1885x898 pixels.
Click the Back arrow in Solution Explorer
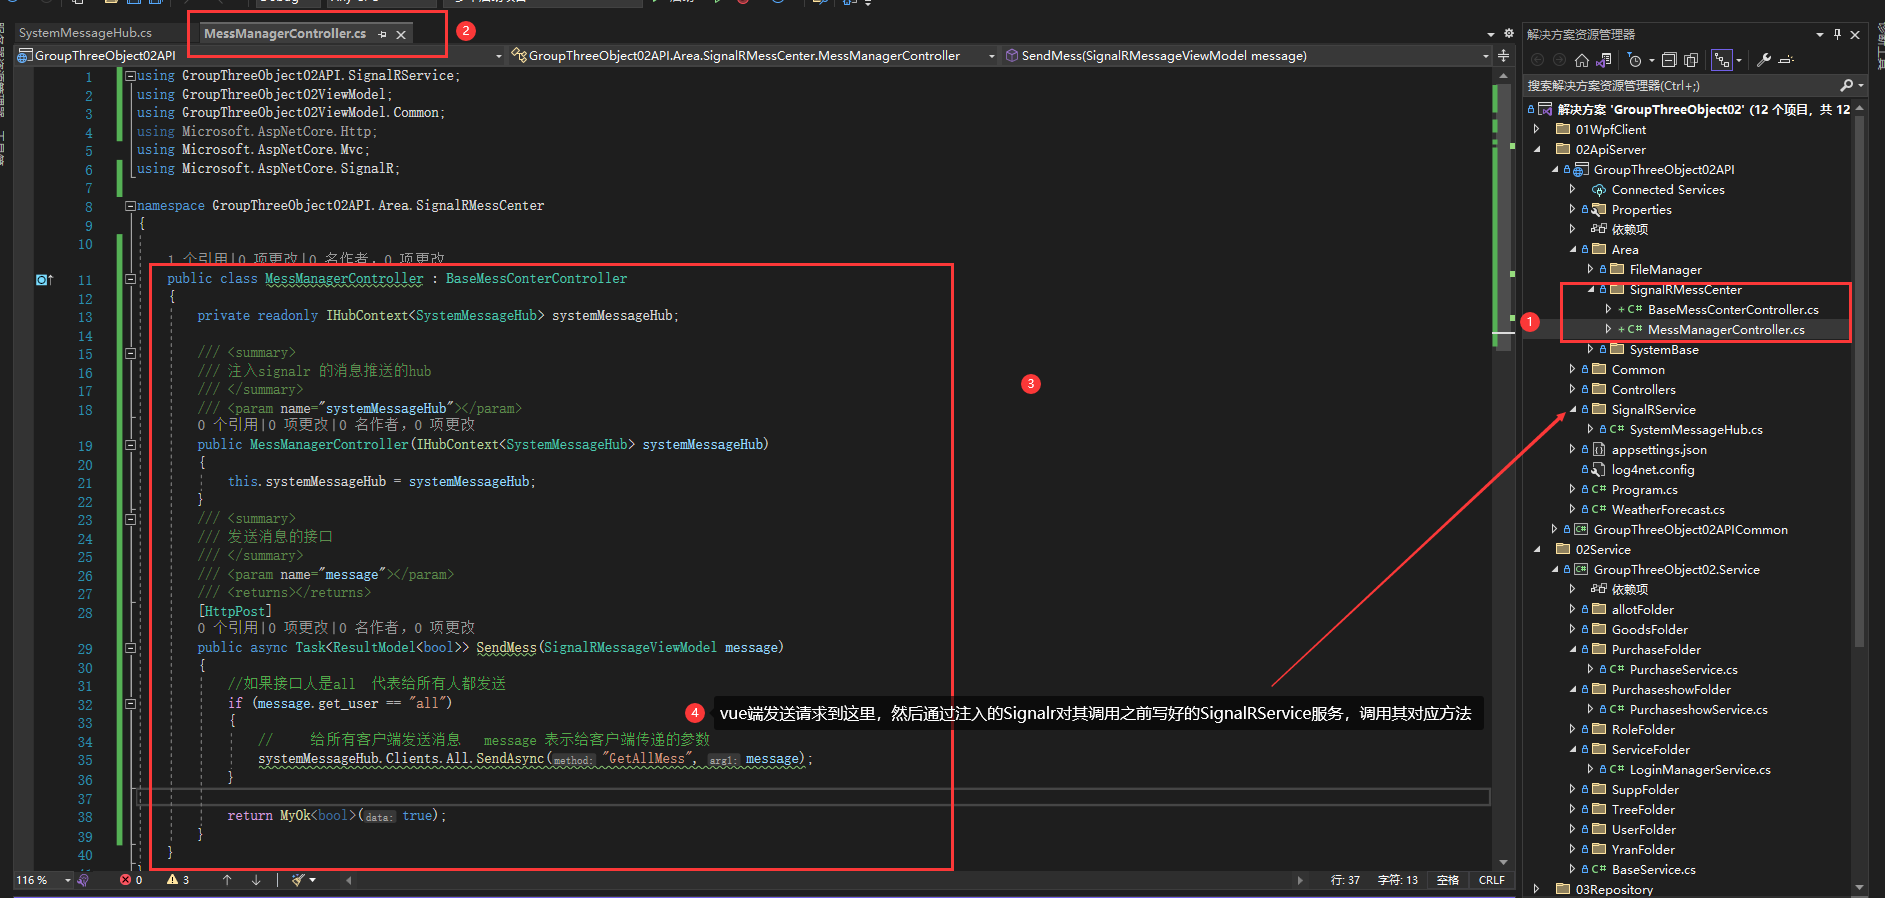click(1538, 60)
